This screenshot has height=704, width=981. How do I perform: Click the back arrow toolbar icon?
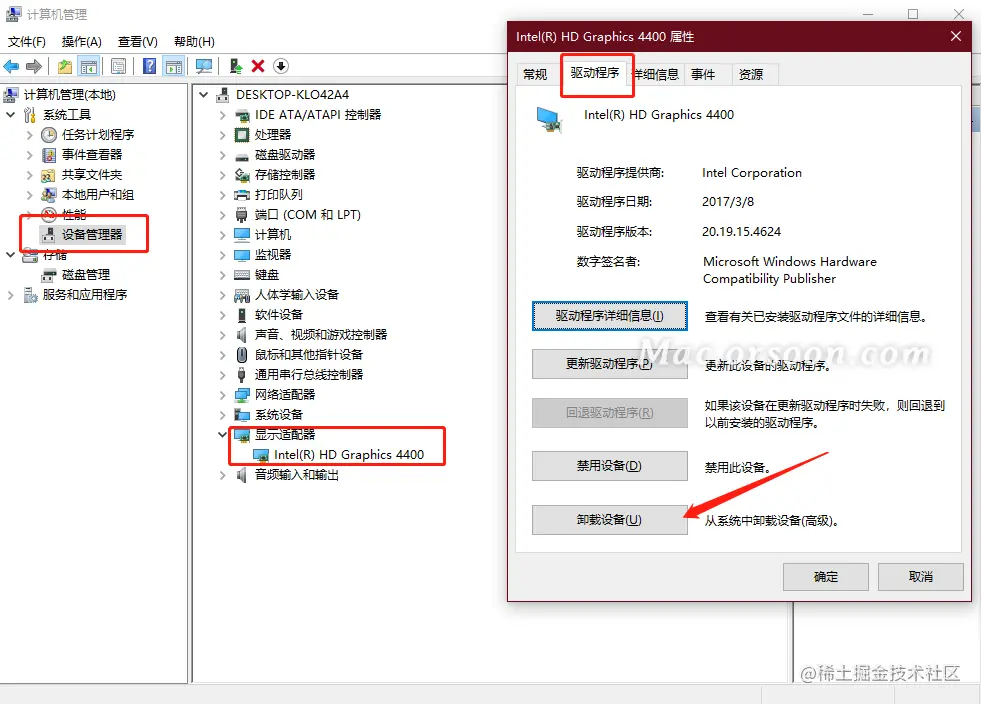11,66
